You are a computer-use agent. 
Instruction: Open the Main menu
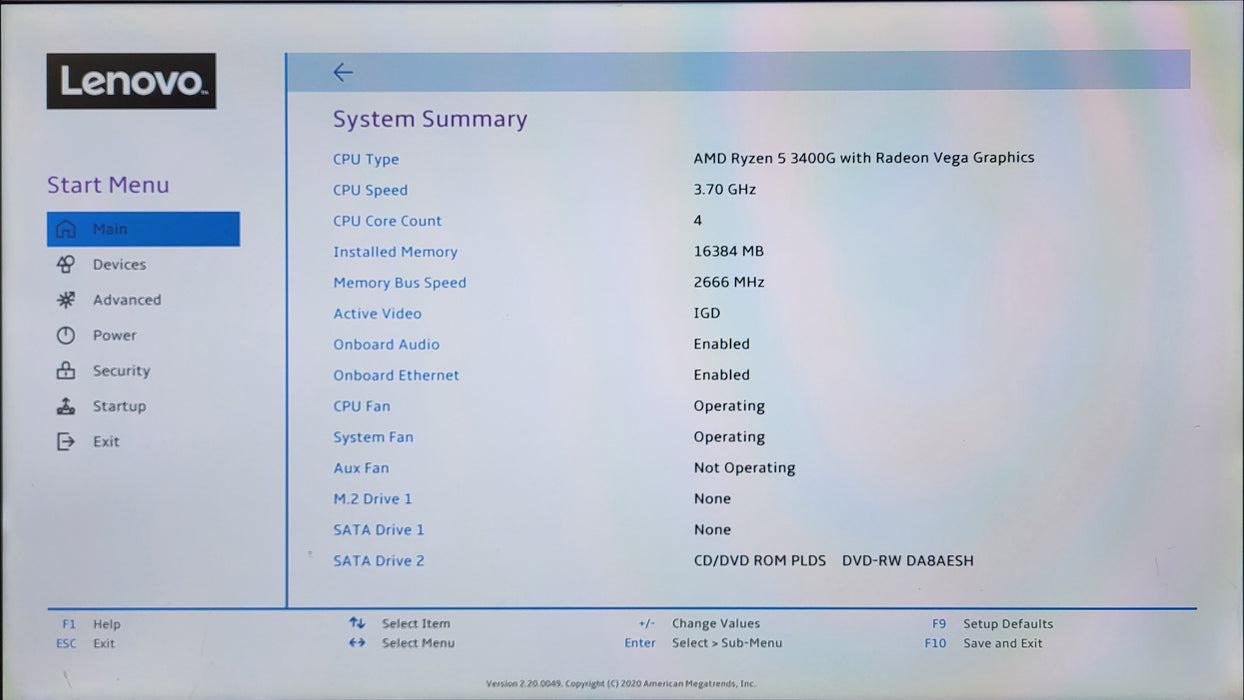[x=143, y=229]
